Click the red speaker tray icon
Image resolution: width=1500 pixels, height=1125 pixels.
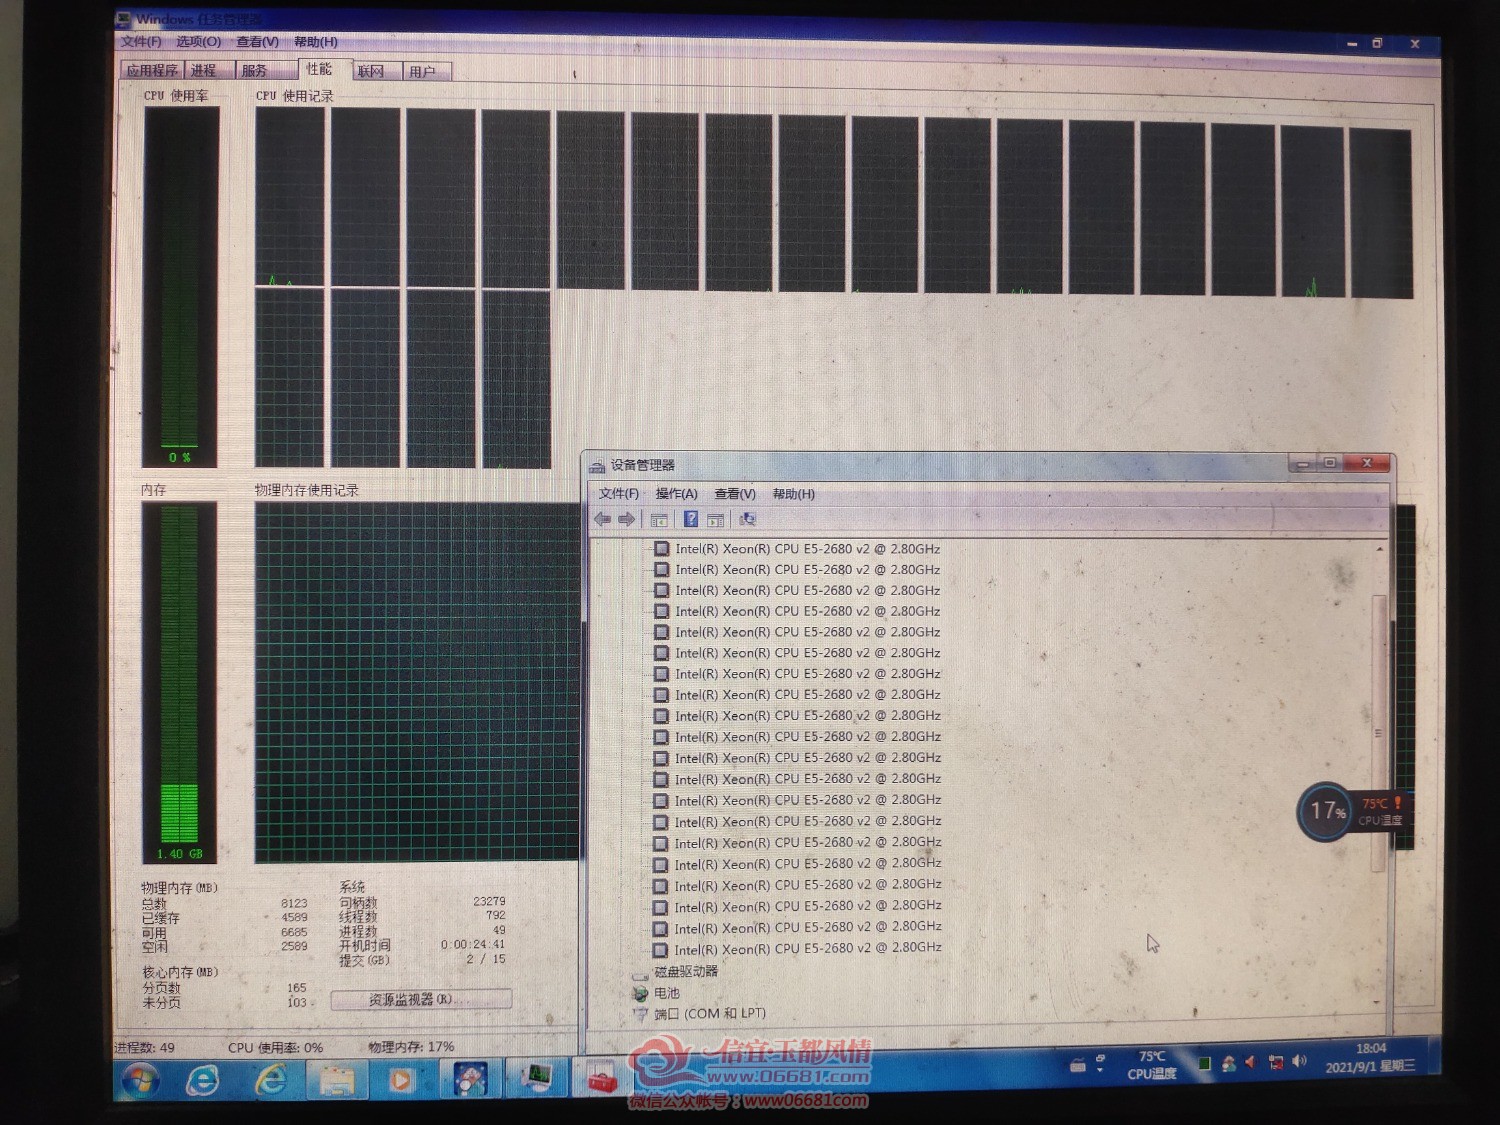(x=1250, y=1062)
